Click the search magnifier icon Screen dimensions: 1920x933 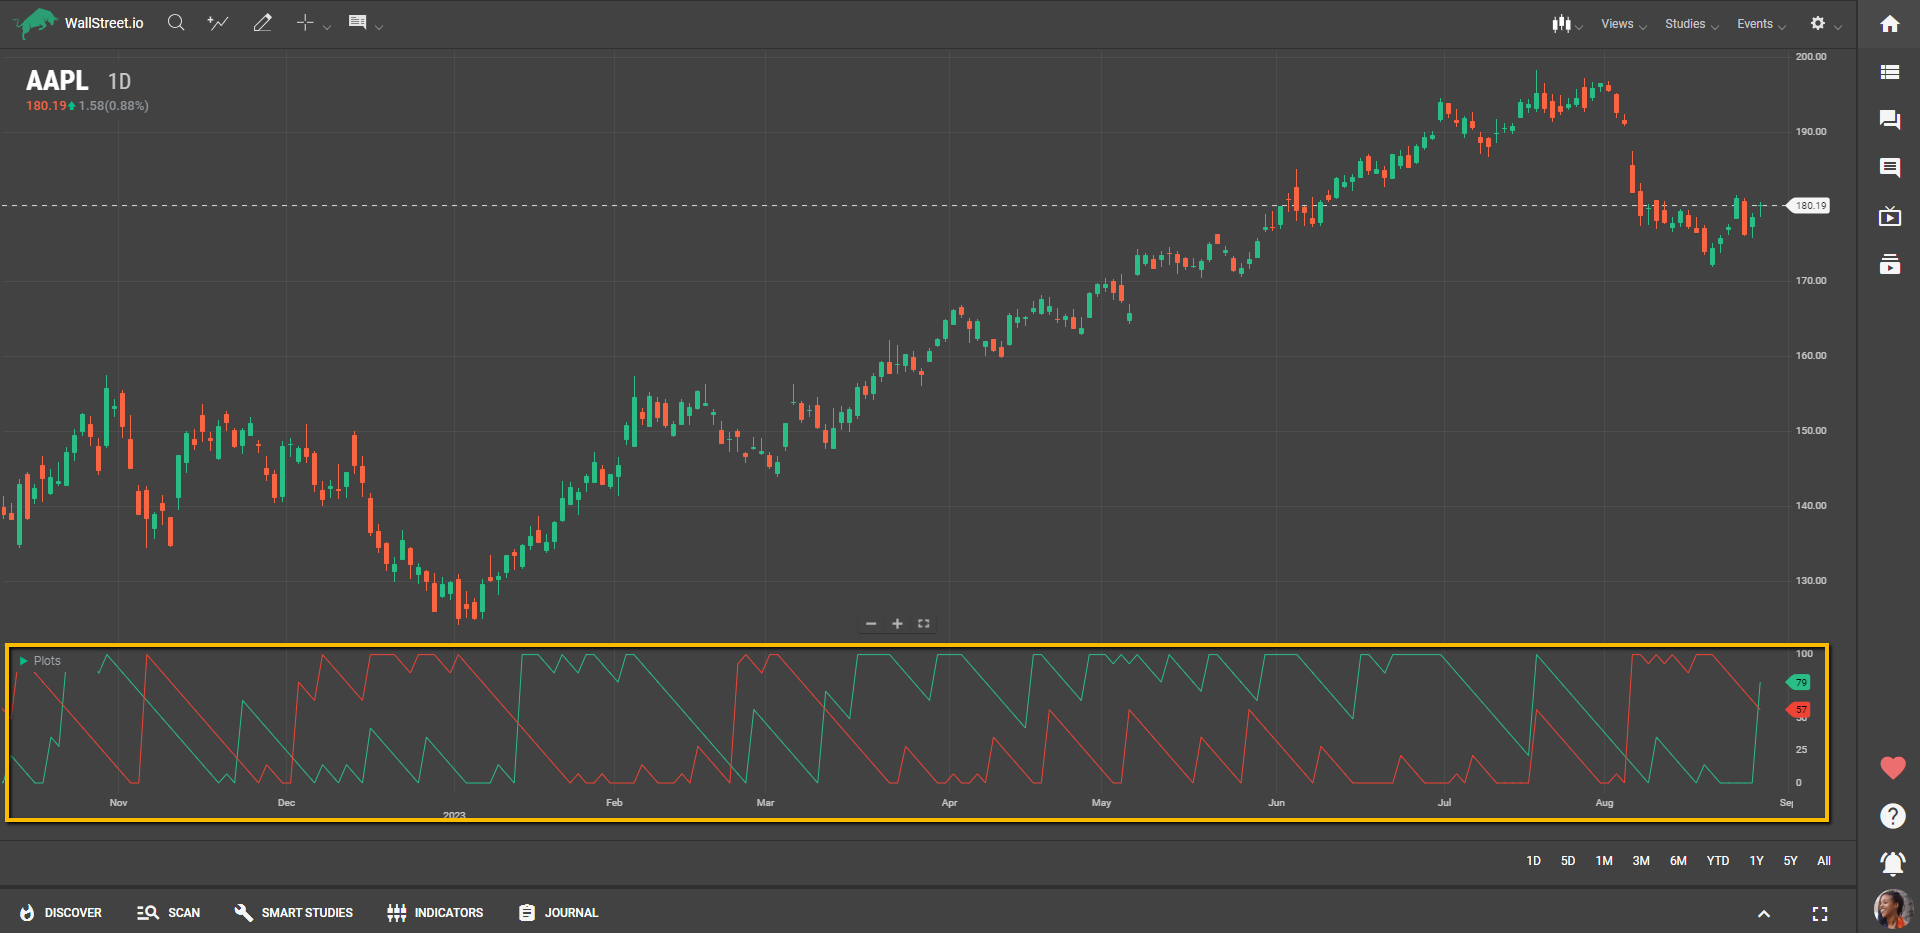click(x=176, y=23)
